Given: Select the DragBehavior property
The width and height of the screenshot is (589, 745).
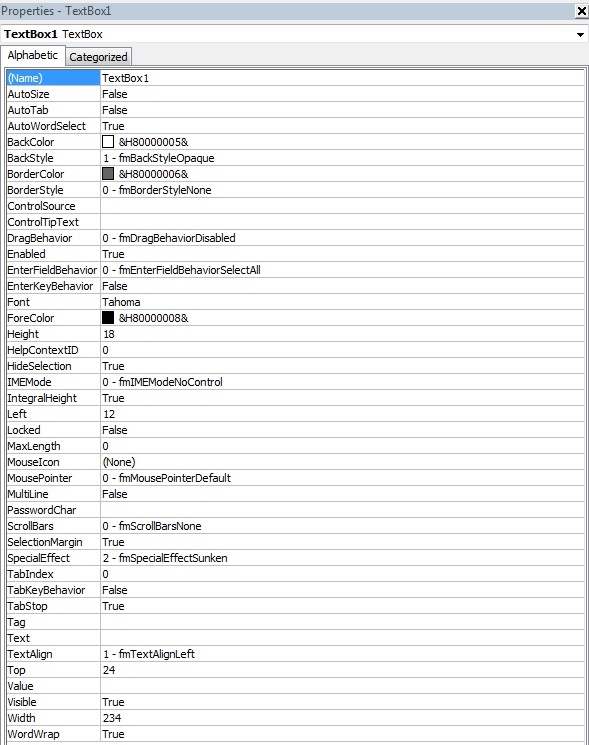Looking at the screenshot, I should (53, 238).
